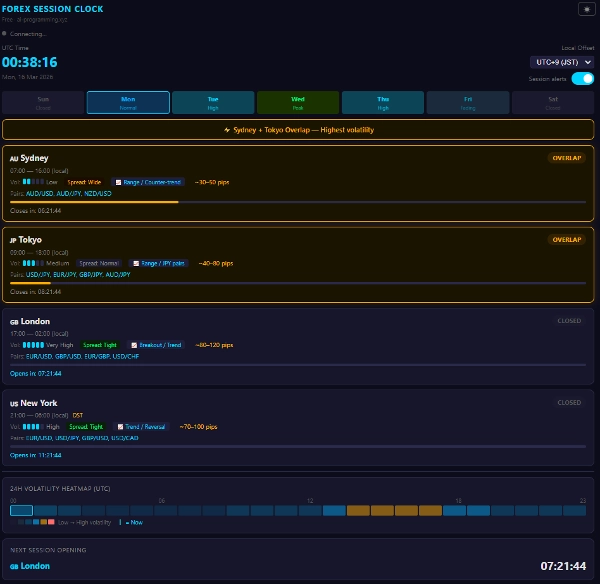Image resolution: width=600 pixels, height=584 pixels.
Task: Click the London Breakout / Trend chart icon
Action: pyautogui.click(x=134, y=345)
